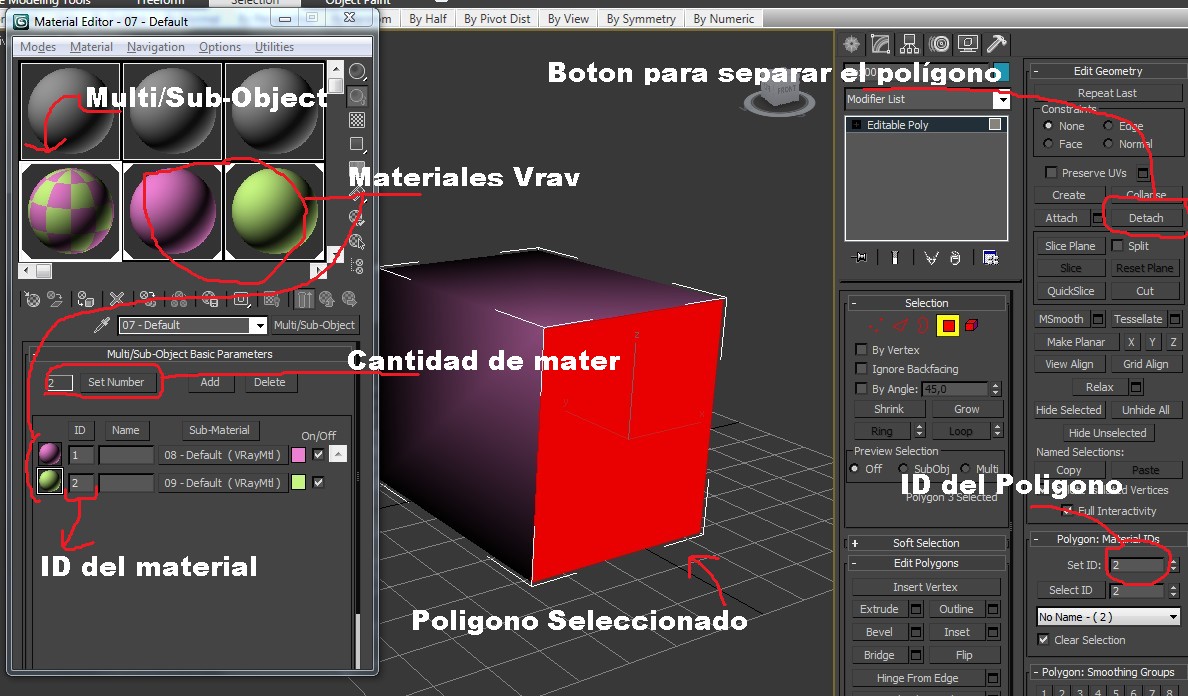
Task: Open Utilities menu in Material Editor
Action: pos(274,47)
